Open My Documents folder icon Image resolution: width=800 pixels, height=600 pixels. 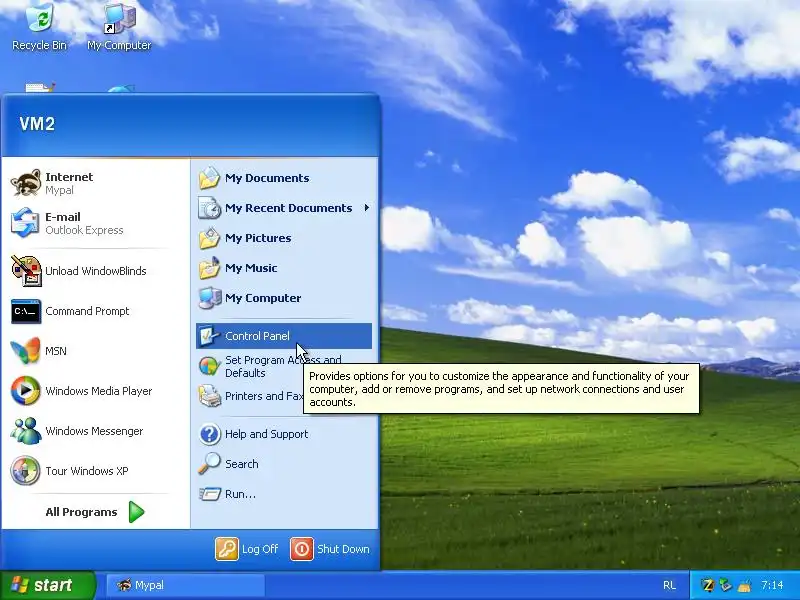click(209, 178)
